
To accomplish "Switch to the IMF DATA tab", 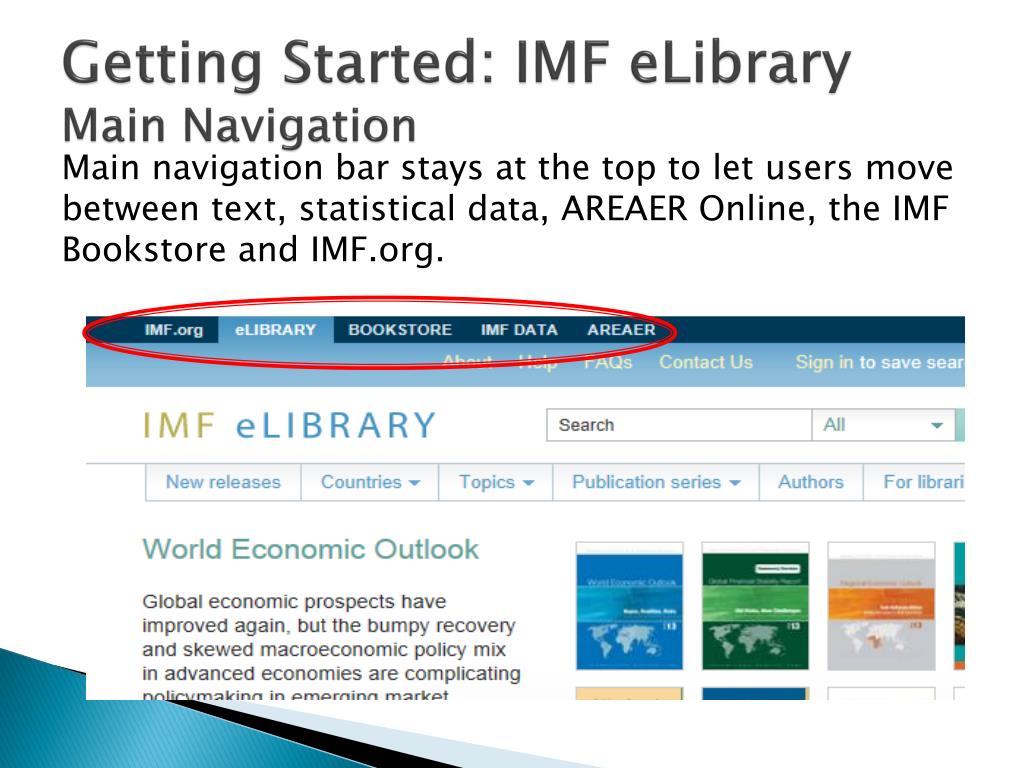I will 519,330.
